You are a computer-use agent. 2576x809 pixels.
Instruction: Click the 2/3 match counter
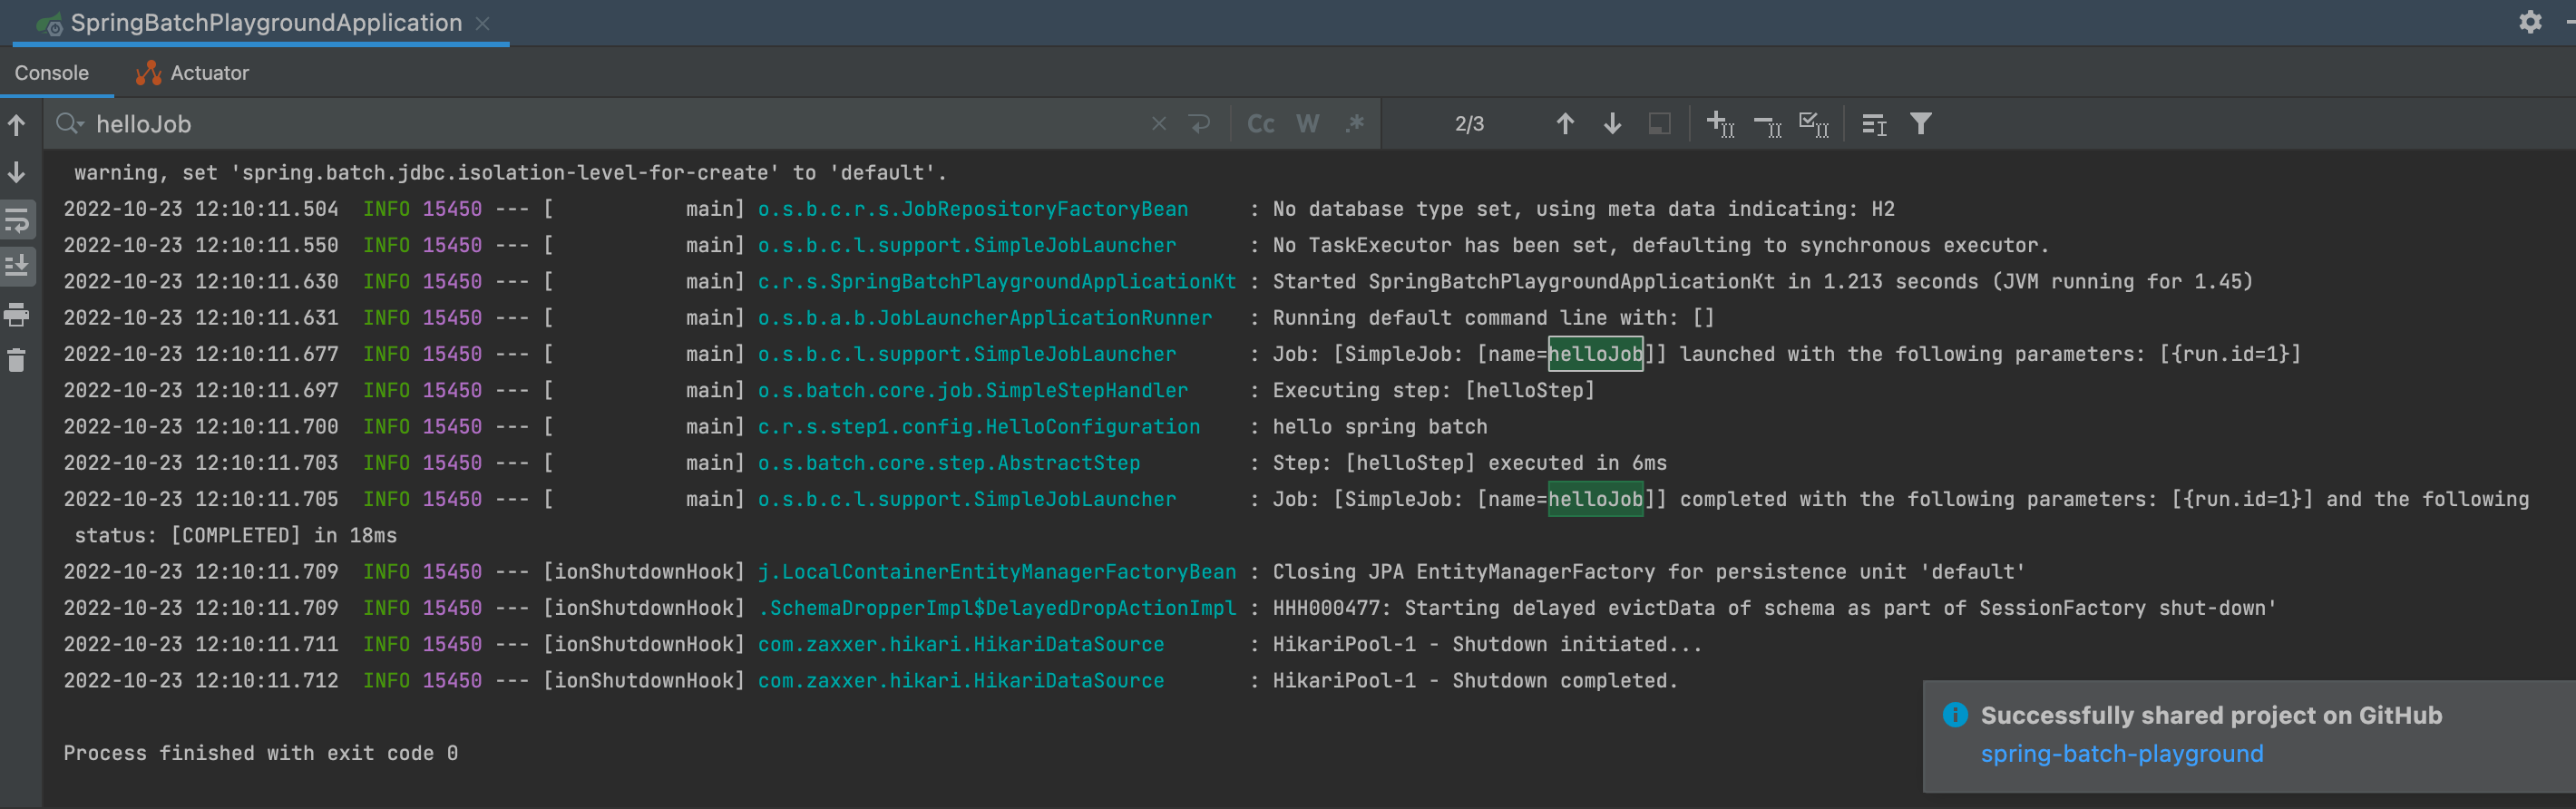click(x=1469, y=124)
